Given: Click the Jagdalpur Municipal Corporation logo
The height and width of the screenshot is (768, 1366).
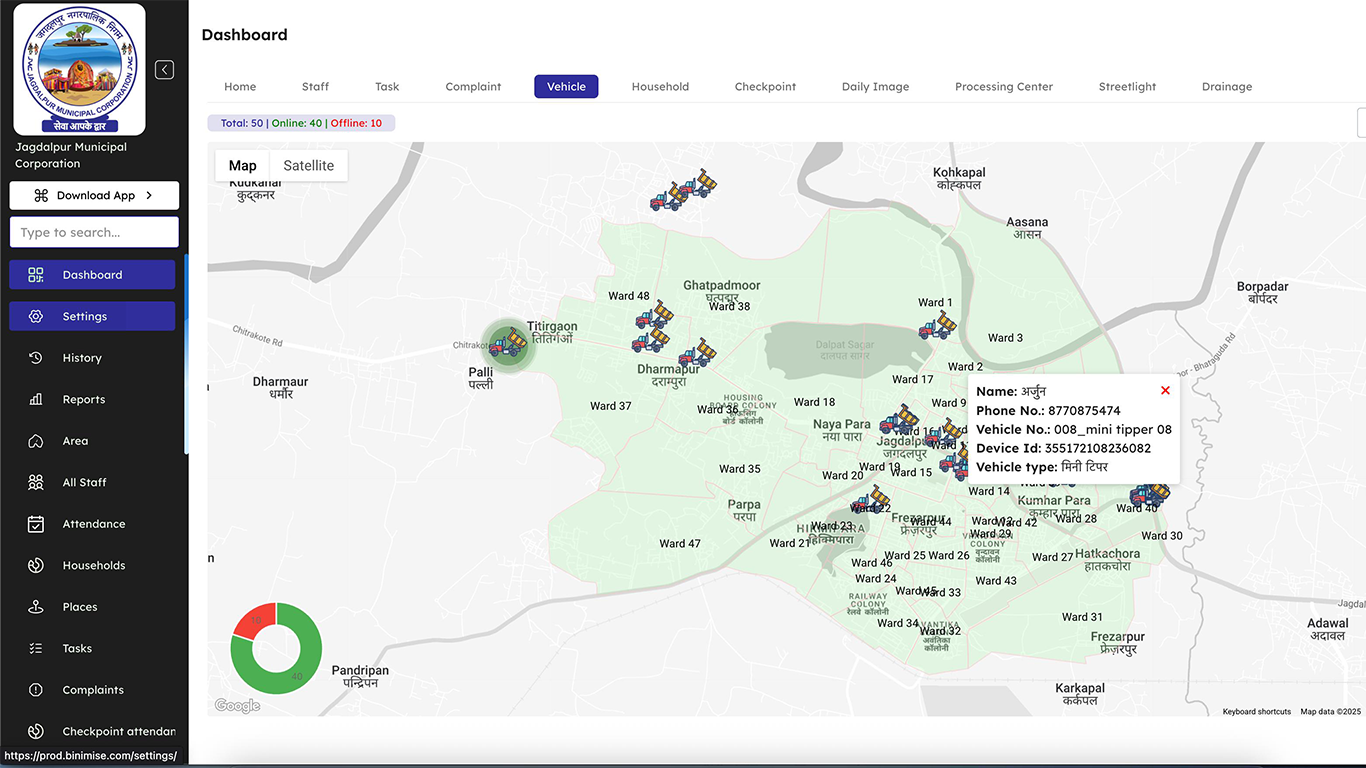Looking at the screenshot, I should [x=79, y=69].
